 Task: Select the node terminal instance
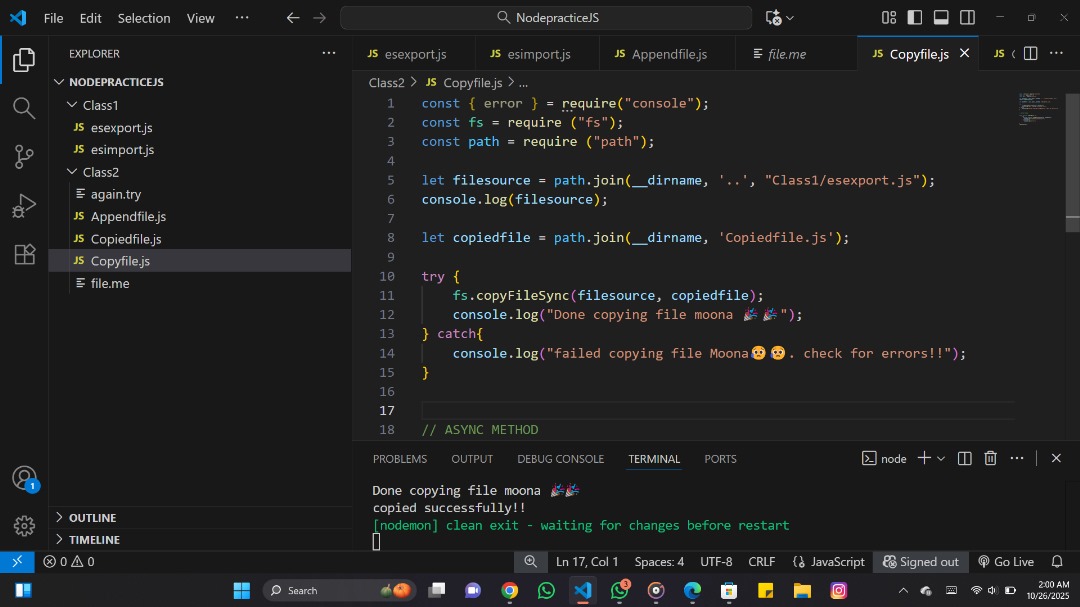pyautogui.click(x=884, y=459)
